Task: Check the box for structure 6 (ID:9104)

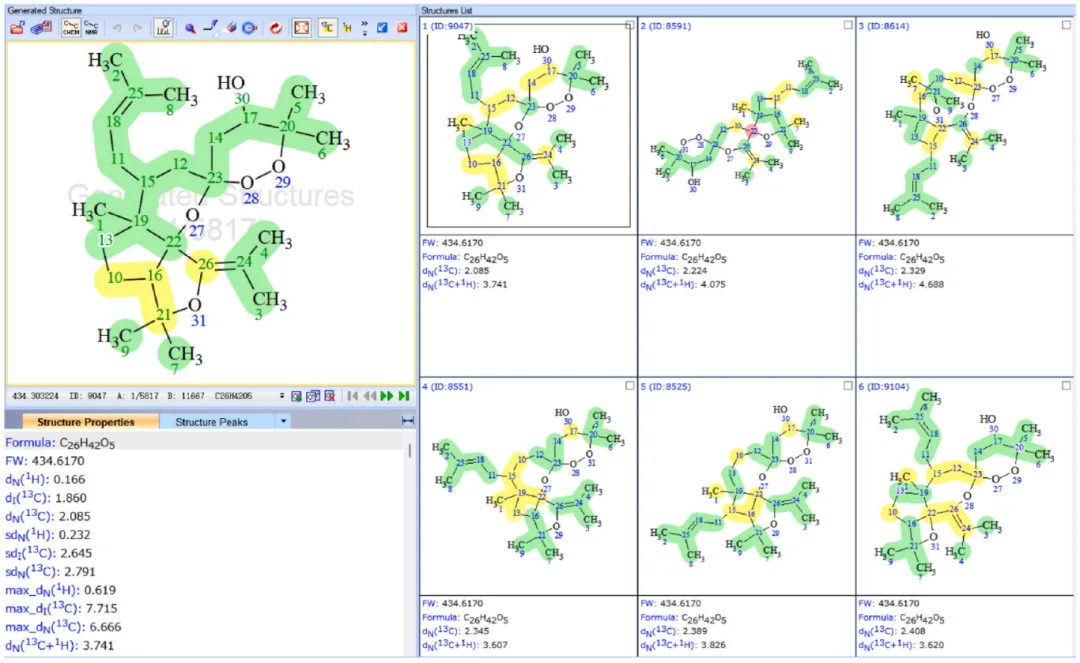Action: 1066,386
